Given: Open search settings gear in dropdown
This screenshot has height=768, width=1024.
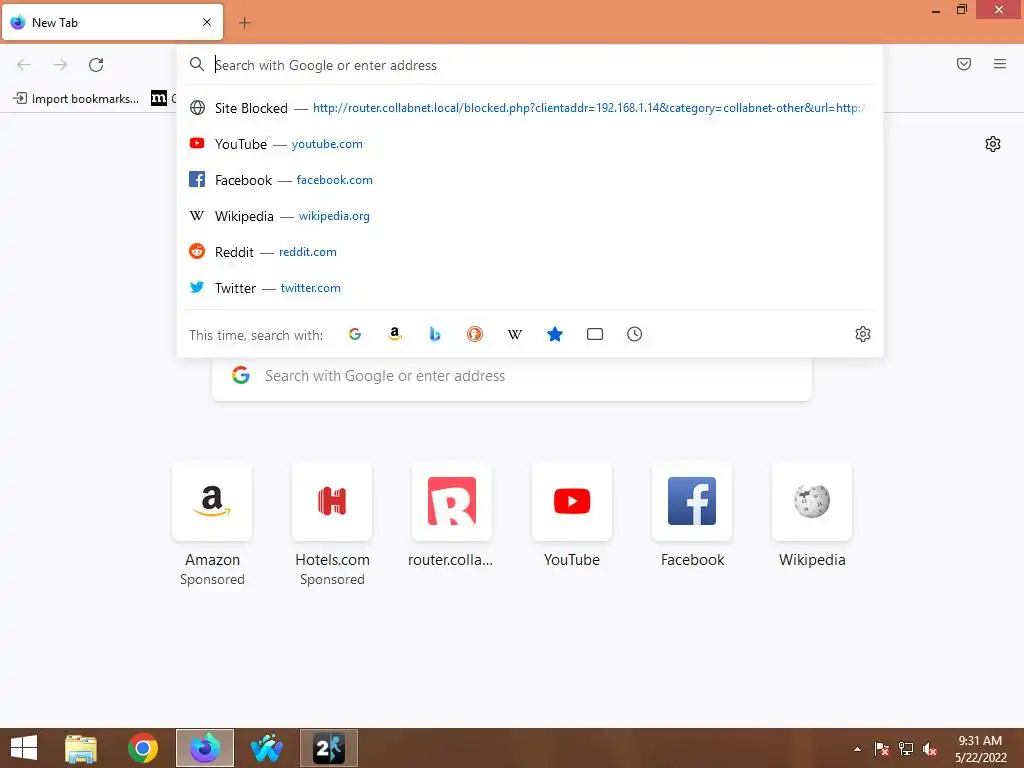Looking at the screenshot, I should (863, 334).
